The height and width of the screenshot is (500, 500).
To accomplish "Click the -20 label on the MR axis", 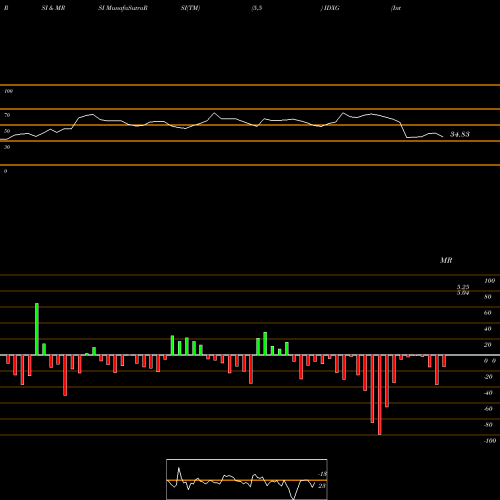I will pyautogui.click(x=488, y=377).
